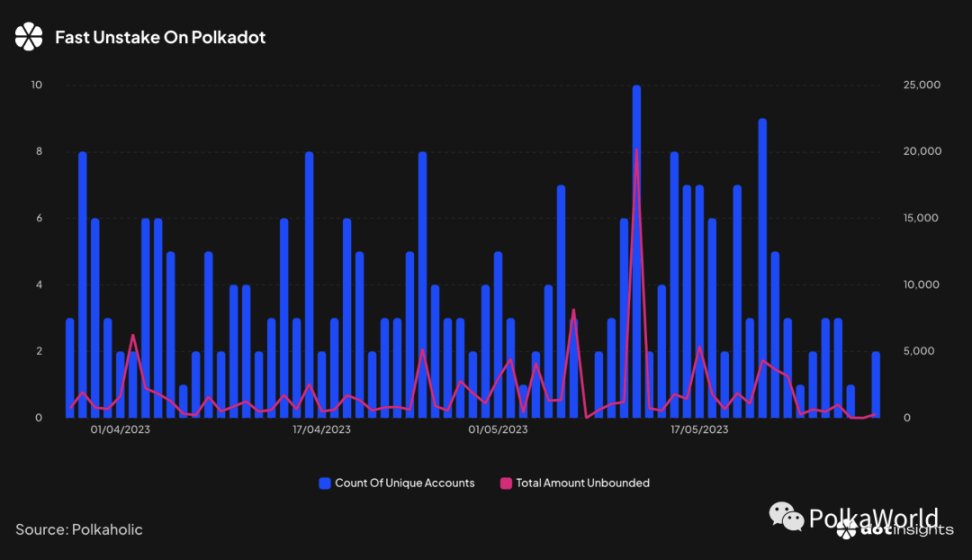The height and width of the screenshot is (560, 972).
Task: Click the left axis value 4
Action: [39, 285]
